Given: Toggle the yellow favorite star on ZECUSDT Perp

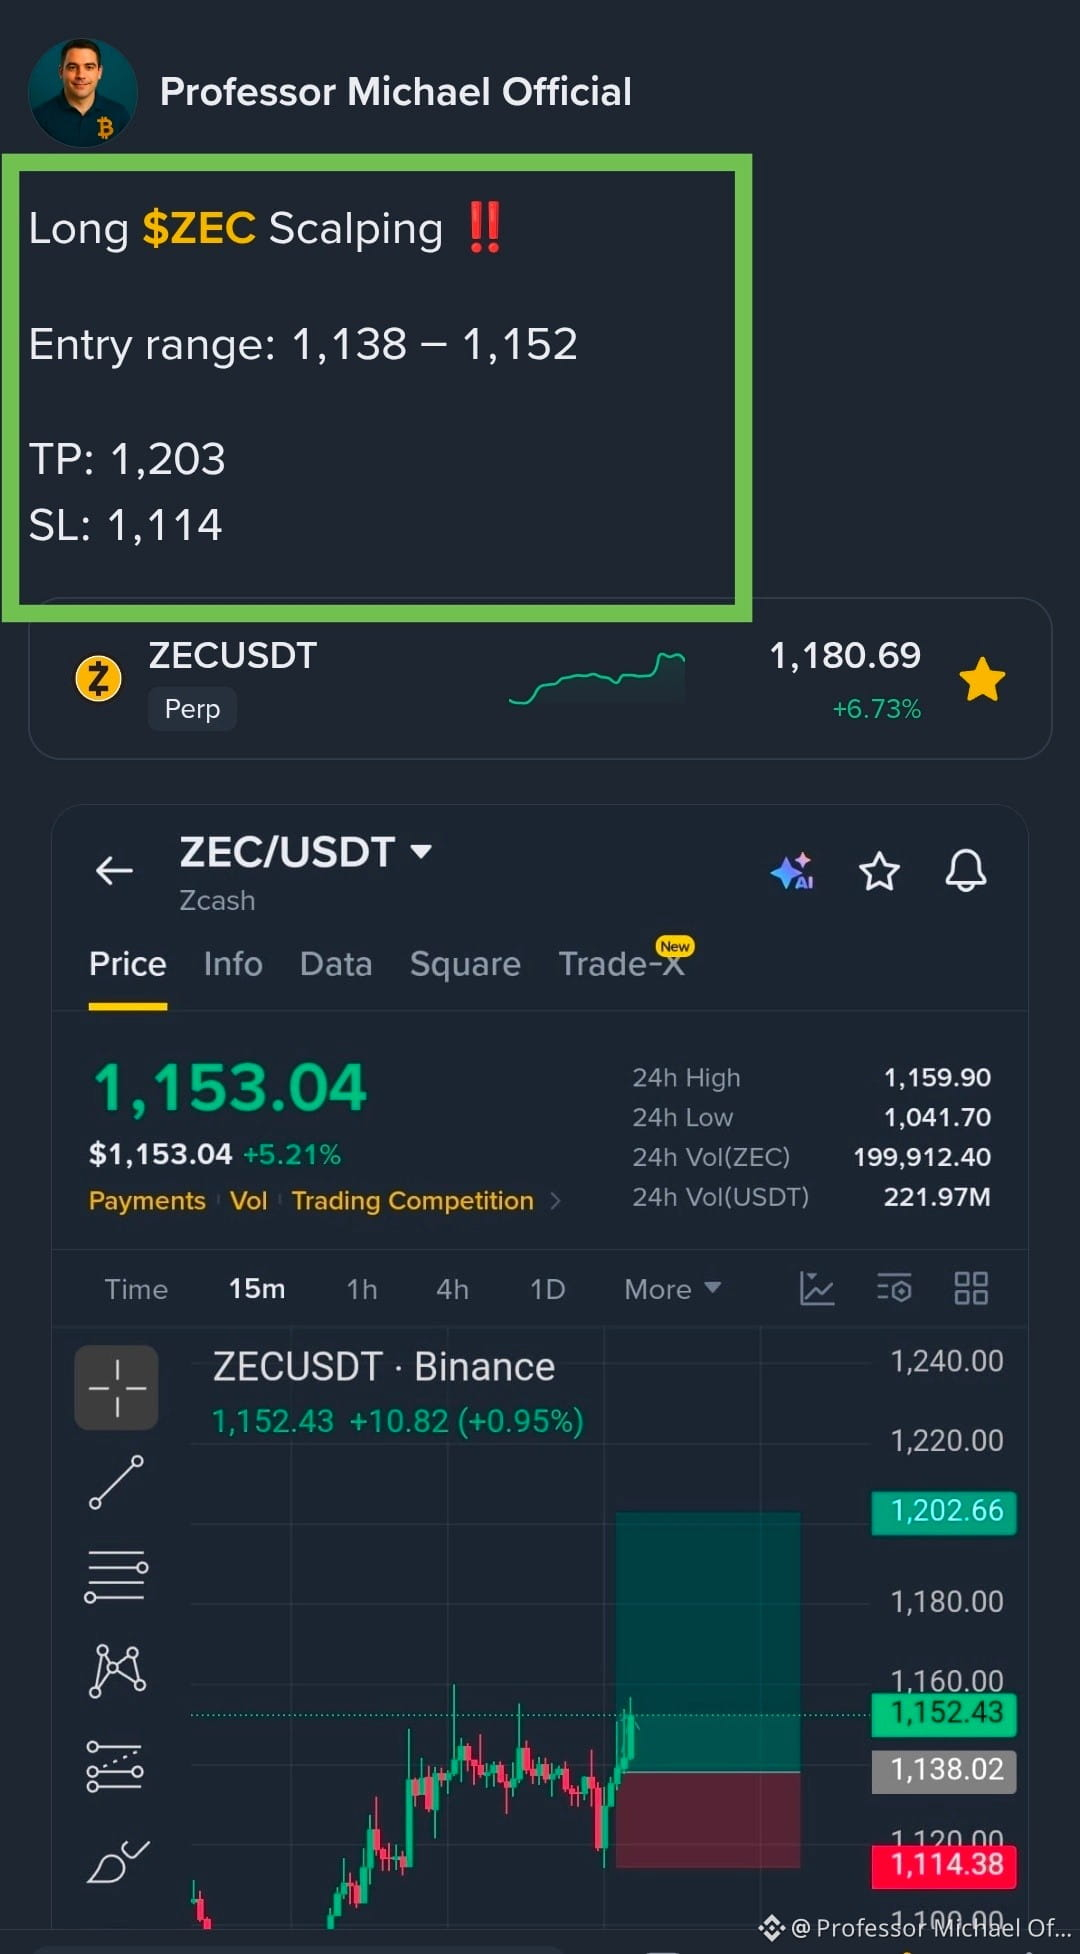Looking at the screenshot, I should click(x=982, y=680).
